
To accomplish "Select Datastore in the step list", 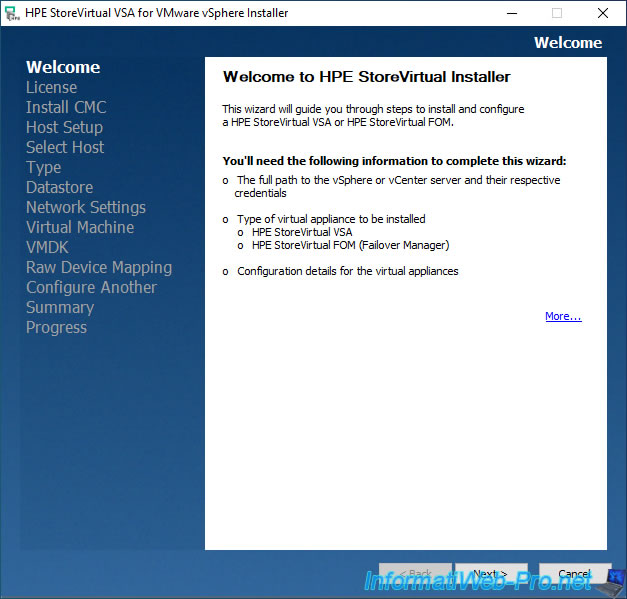I will [x=59, y=187].
